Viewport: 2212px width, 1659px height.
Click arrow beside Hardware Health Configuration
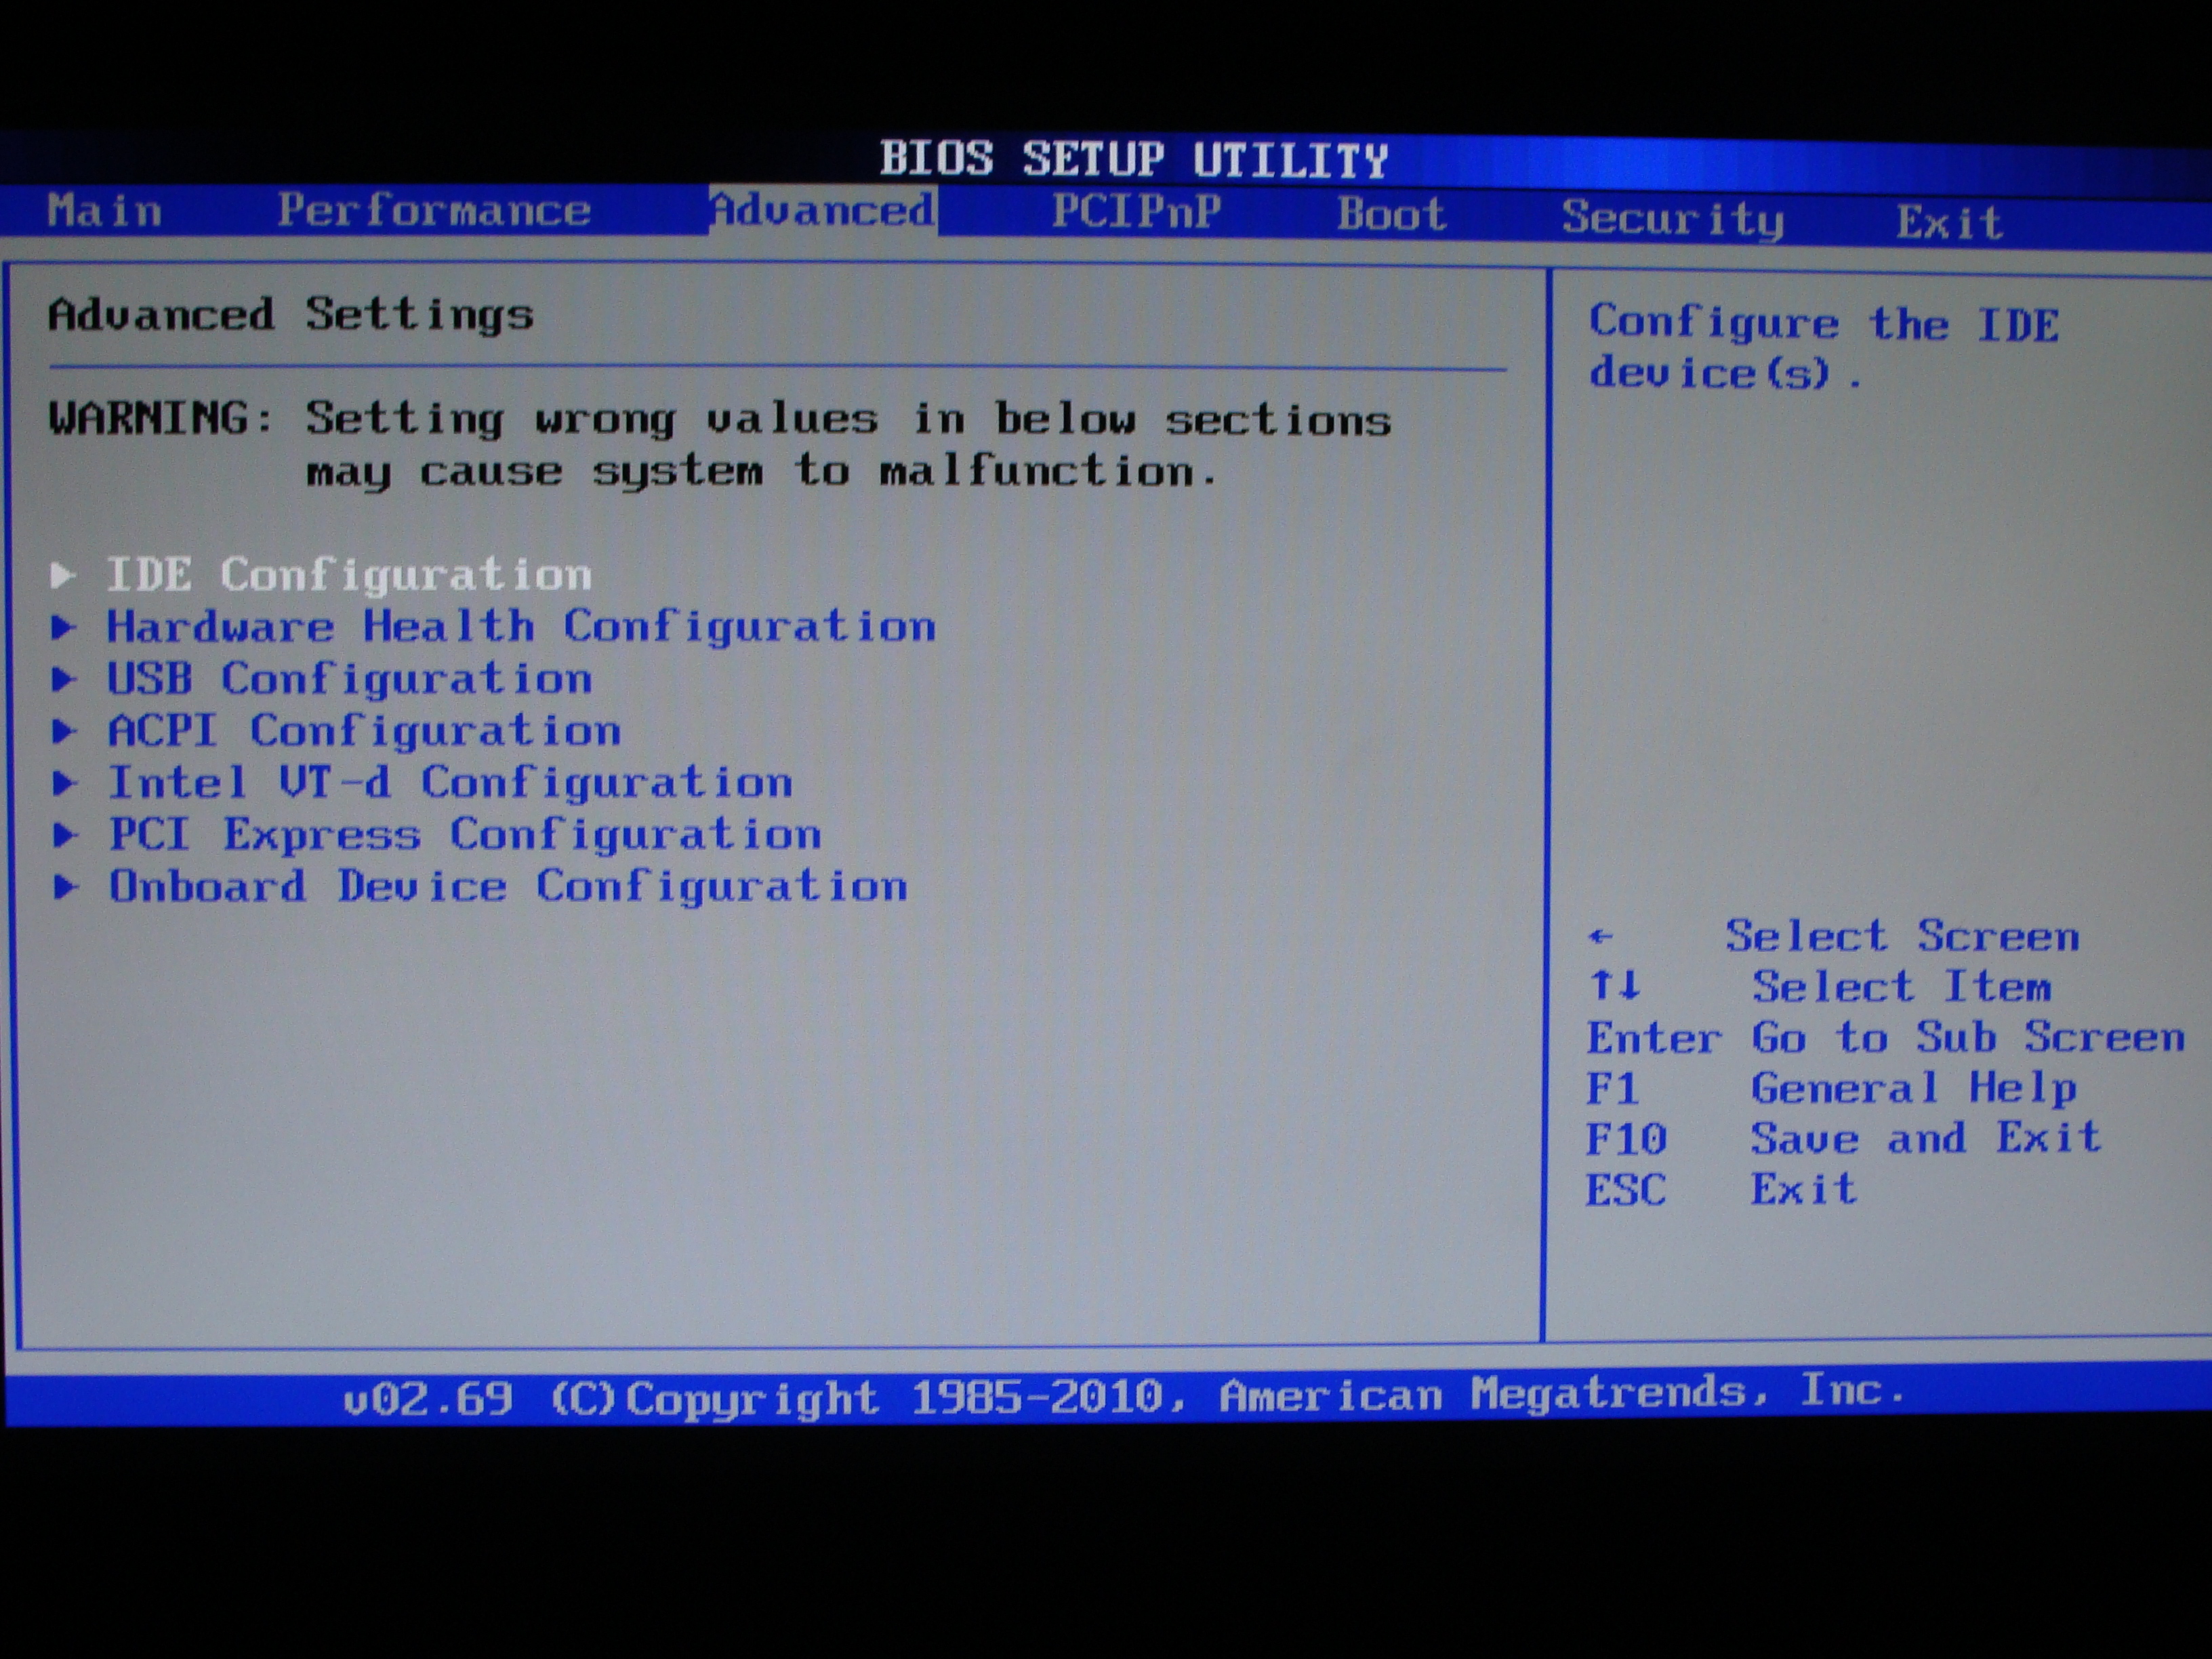pyautogui.click(x=64, y=627)
